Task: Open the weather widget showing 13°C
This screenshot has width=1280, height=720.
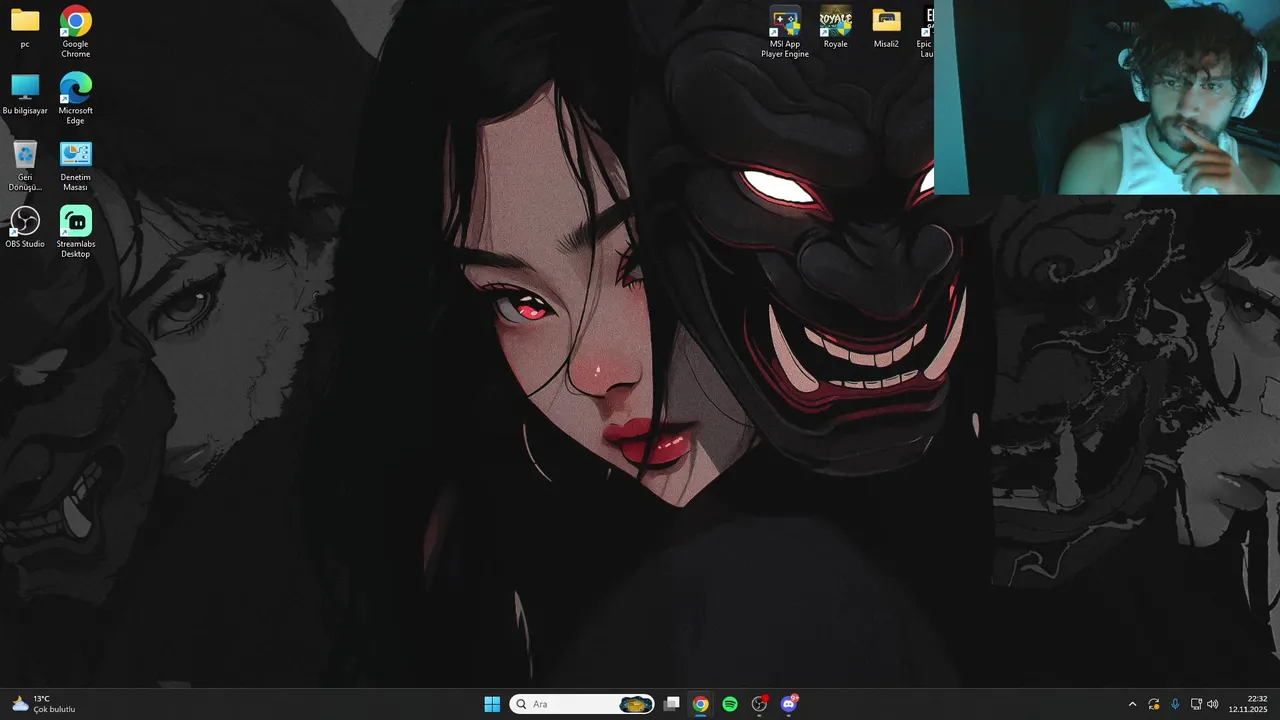Action: (x=43, y=704)
